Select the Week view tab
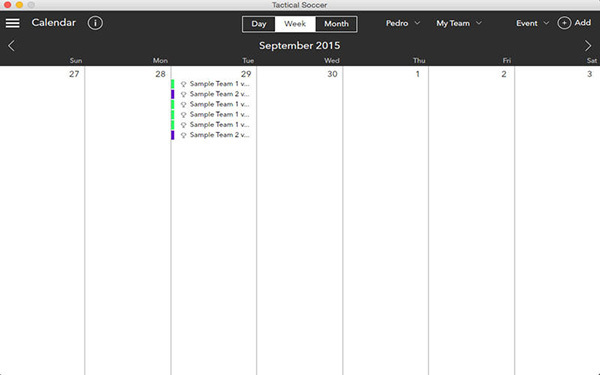This screenshot has width=600, height=375. pyautogui.click(x=295, y=24)
